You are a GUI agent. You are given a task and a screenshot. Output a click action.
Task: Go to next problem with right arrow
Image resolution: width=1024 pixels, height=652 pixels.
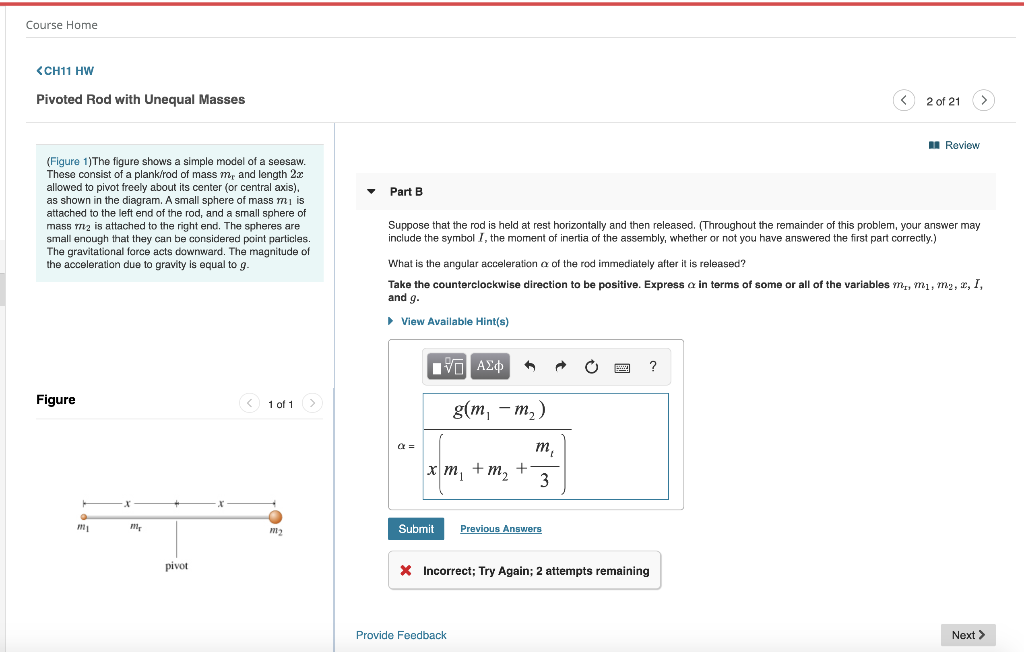[983, 100]
